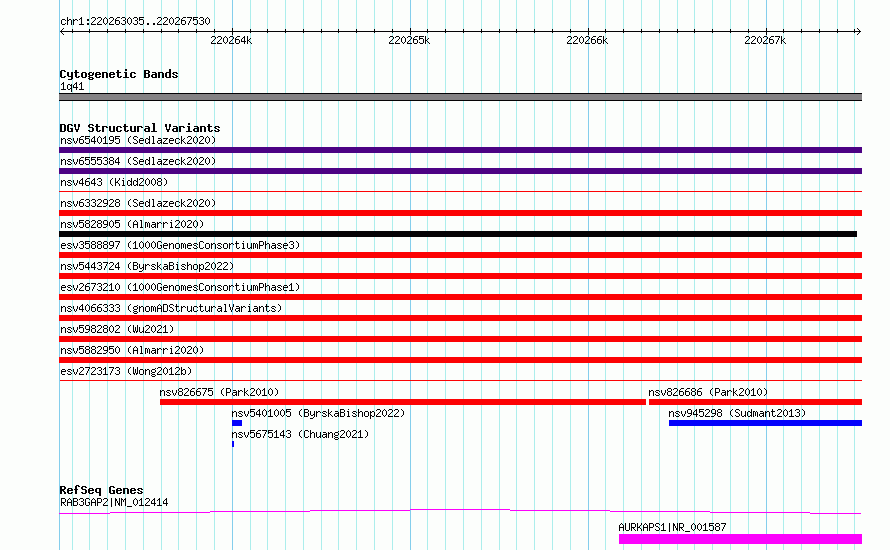890x550 pixels.
Task: Open variant nsv5401005 (ByrskaBishop2022) label
Action: [x=318, y=413]
